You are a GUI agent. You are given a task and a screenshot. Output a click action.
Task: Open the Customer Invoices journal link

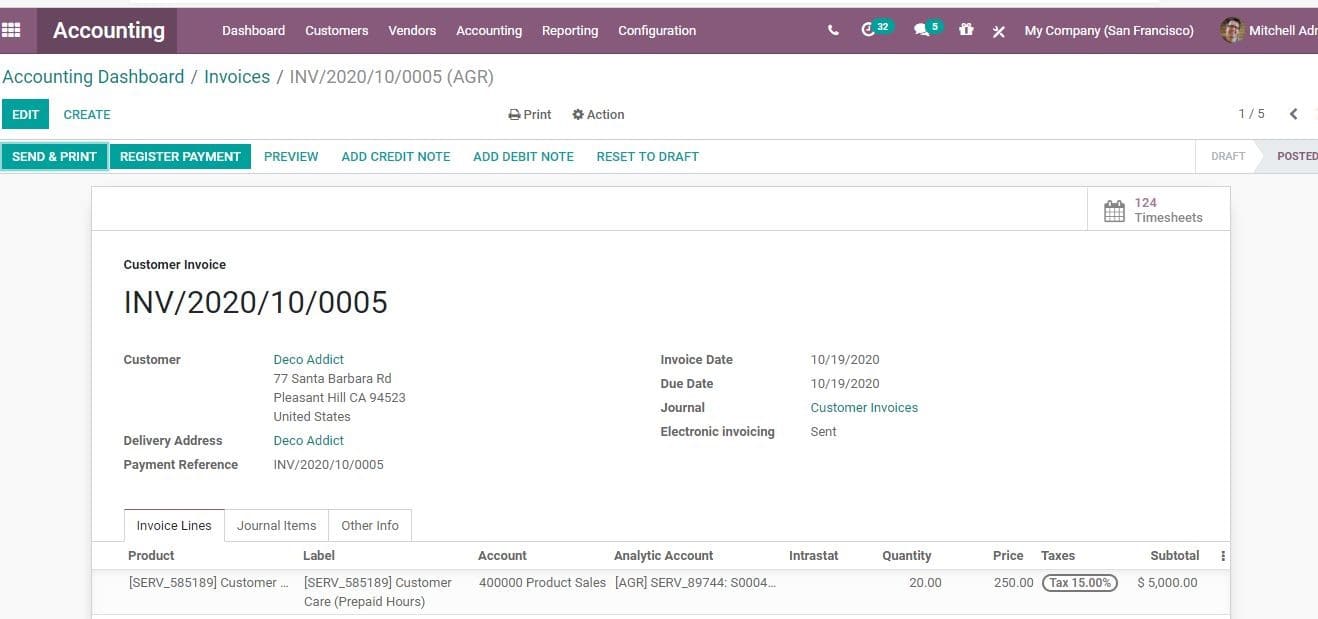863,407
